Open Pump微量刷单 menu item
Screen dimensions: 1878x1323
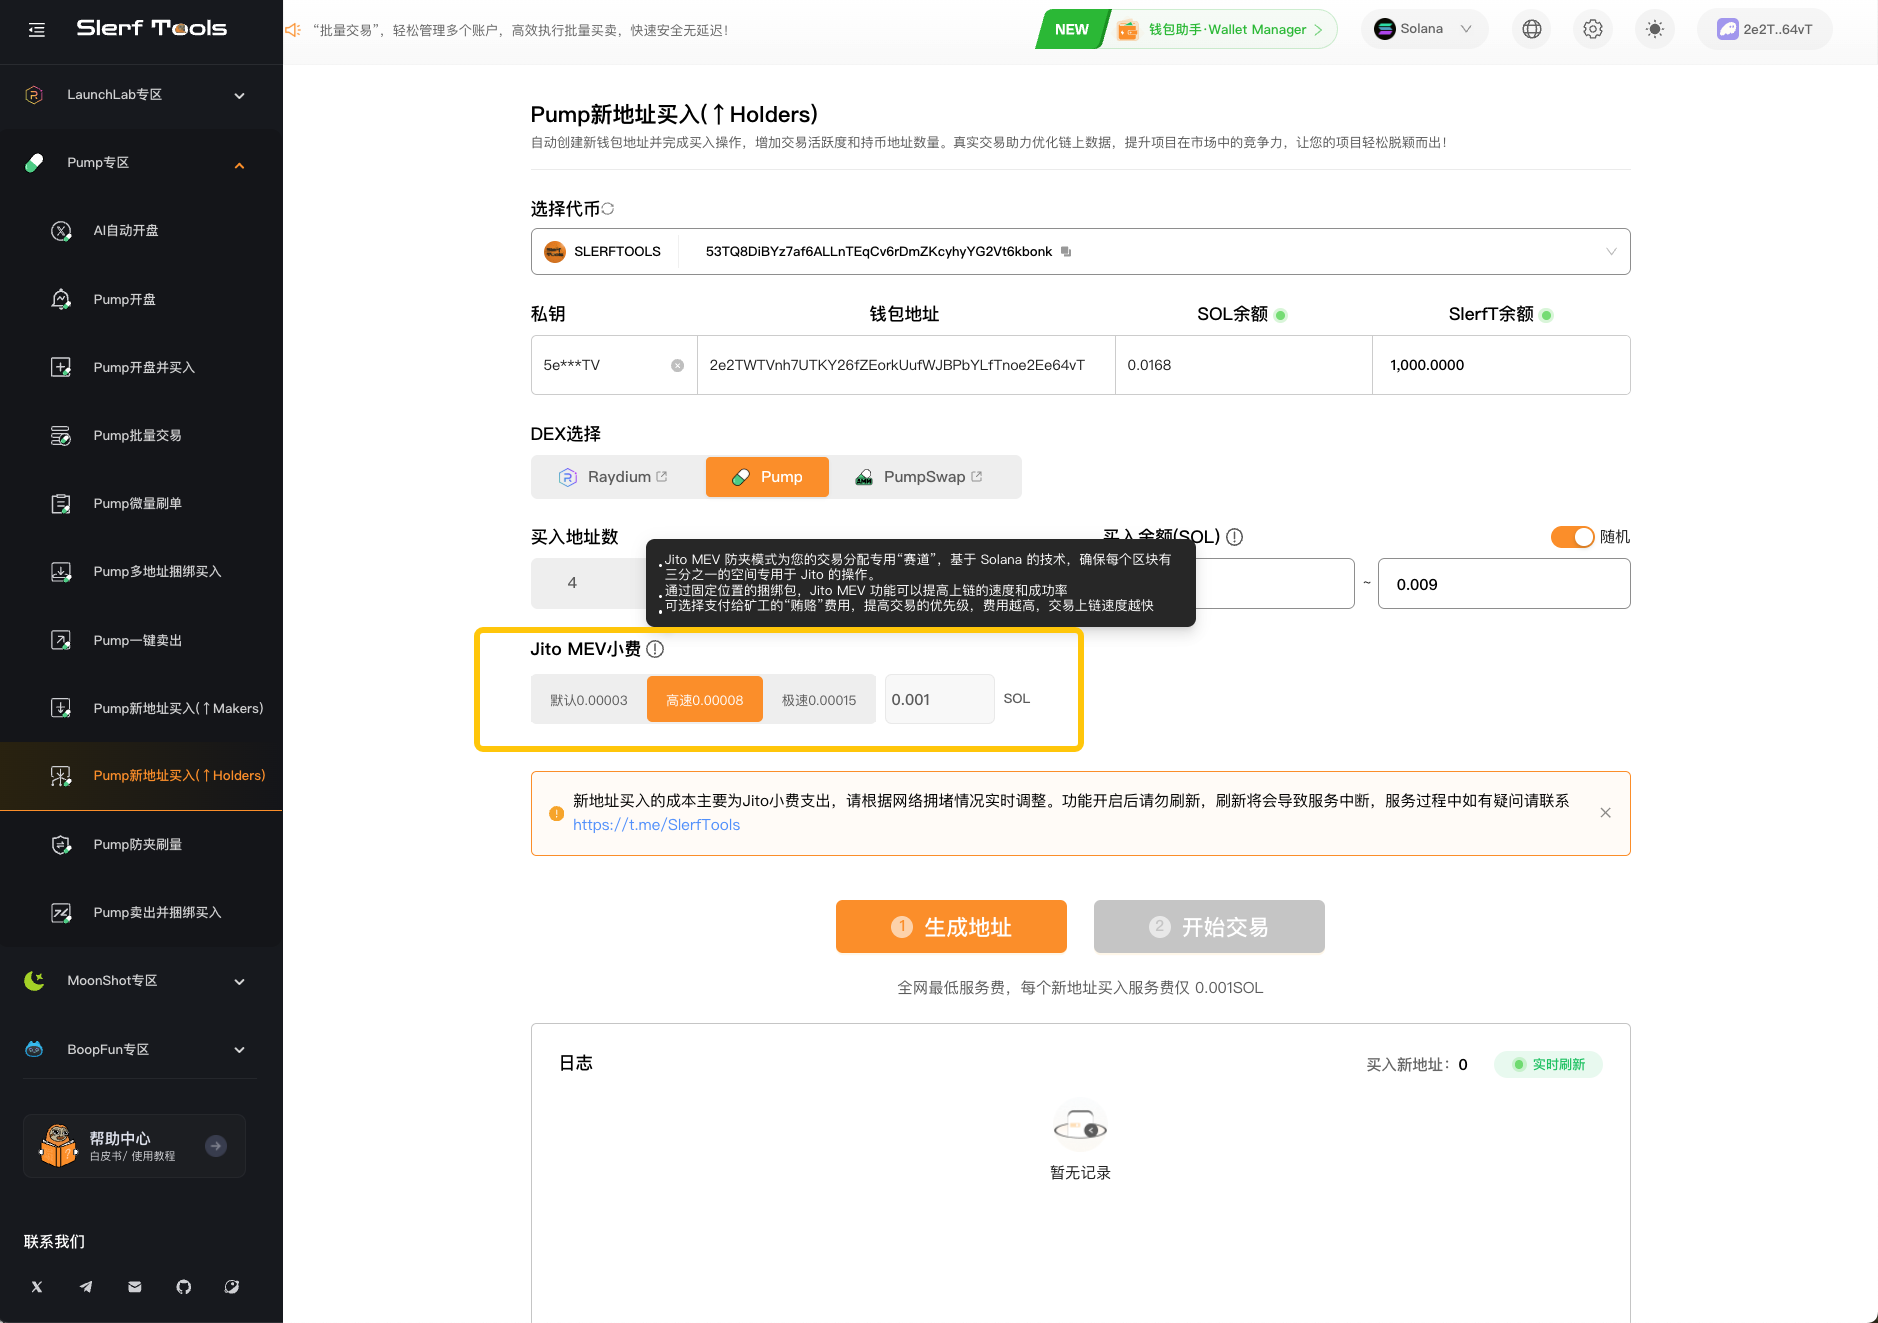click(x=141, y=503)
